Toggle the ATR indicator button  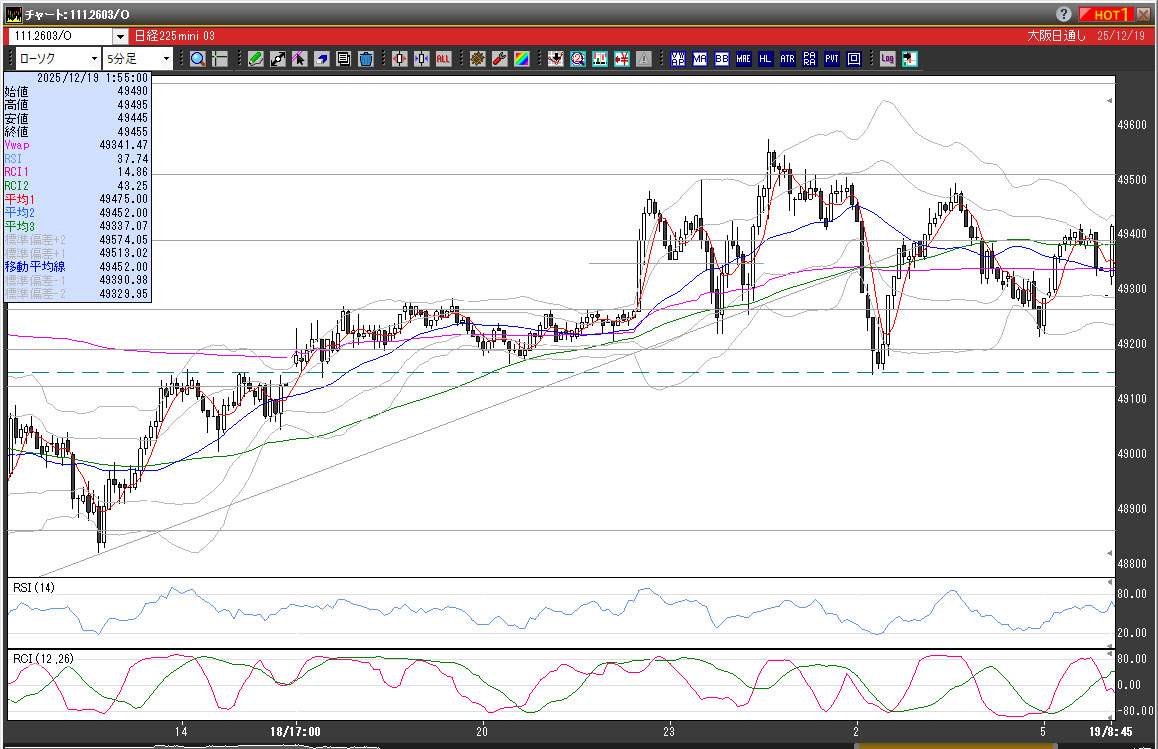[787, 59]
